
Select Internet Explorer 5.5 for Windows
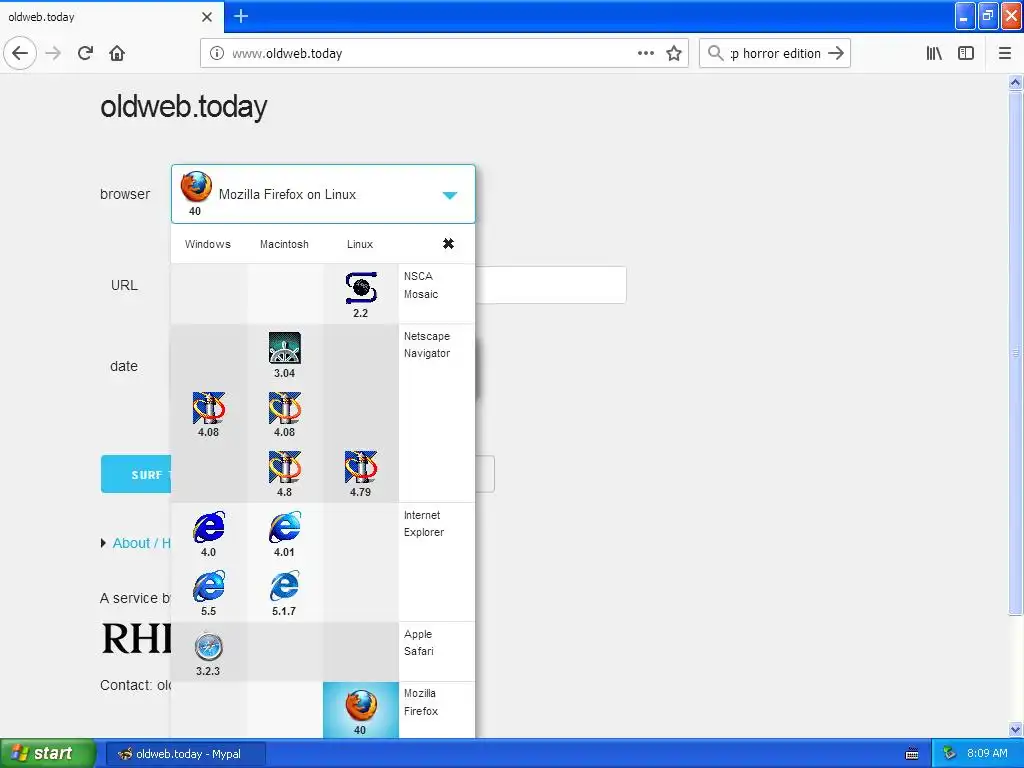(208, 593)
